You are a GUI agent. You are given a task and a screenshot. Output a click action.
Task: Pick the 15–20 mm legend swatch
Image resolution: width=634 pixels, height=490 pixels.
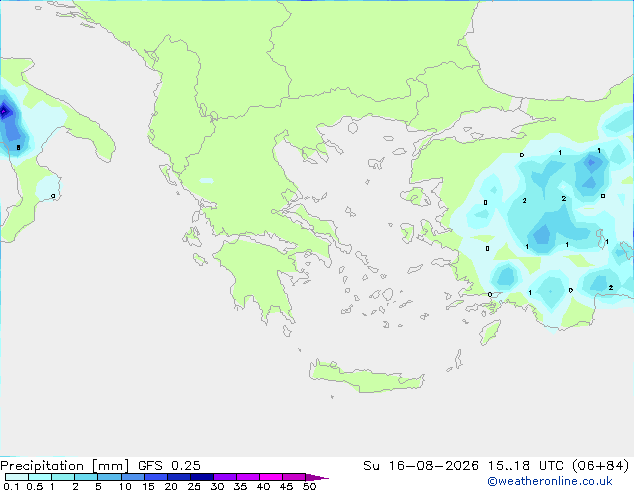tap(156, 477)
